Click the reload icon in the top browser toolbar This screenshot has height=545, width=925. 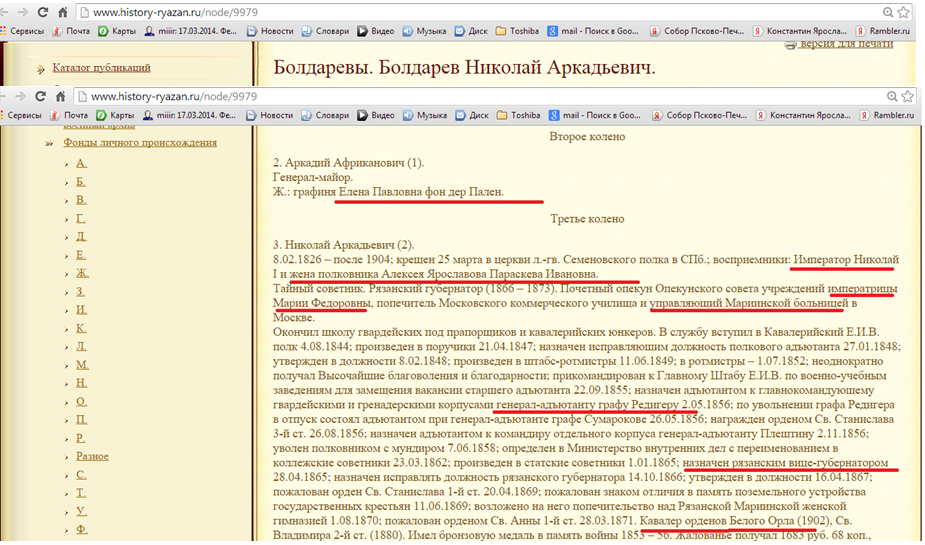42,12
